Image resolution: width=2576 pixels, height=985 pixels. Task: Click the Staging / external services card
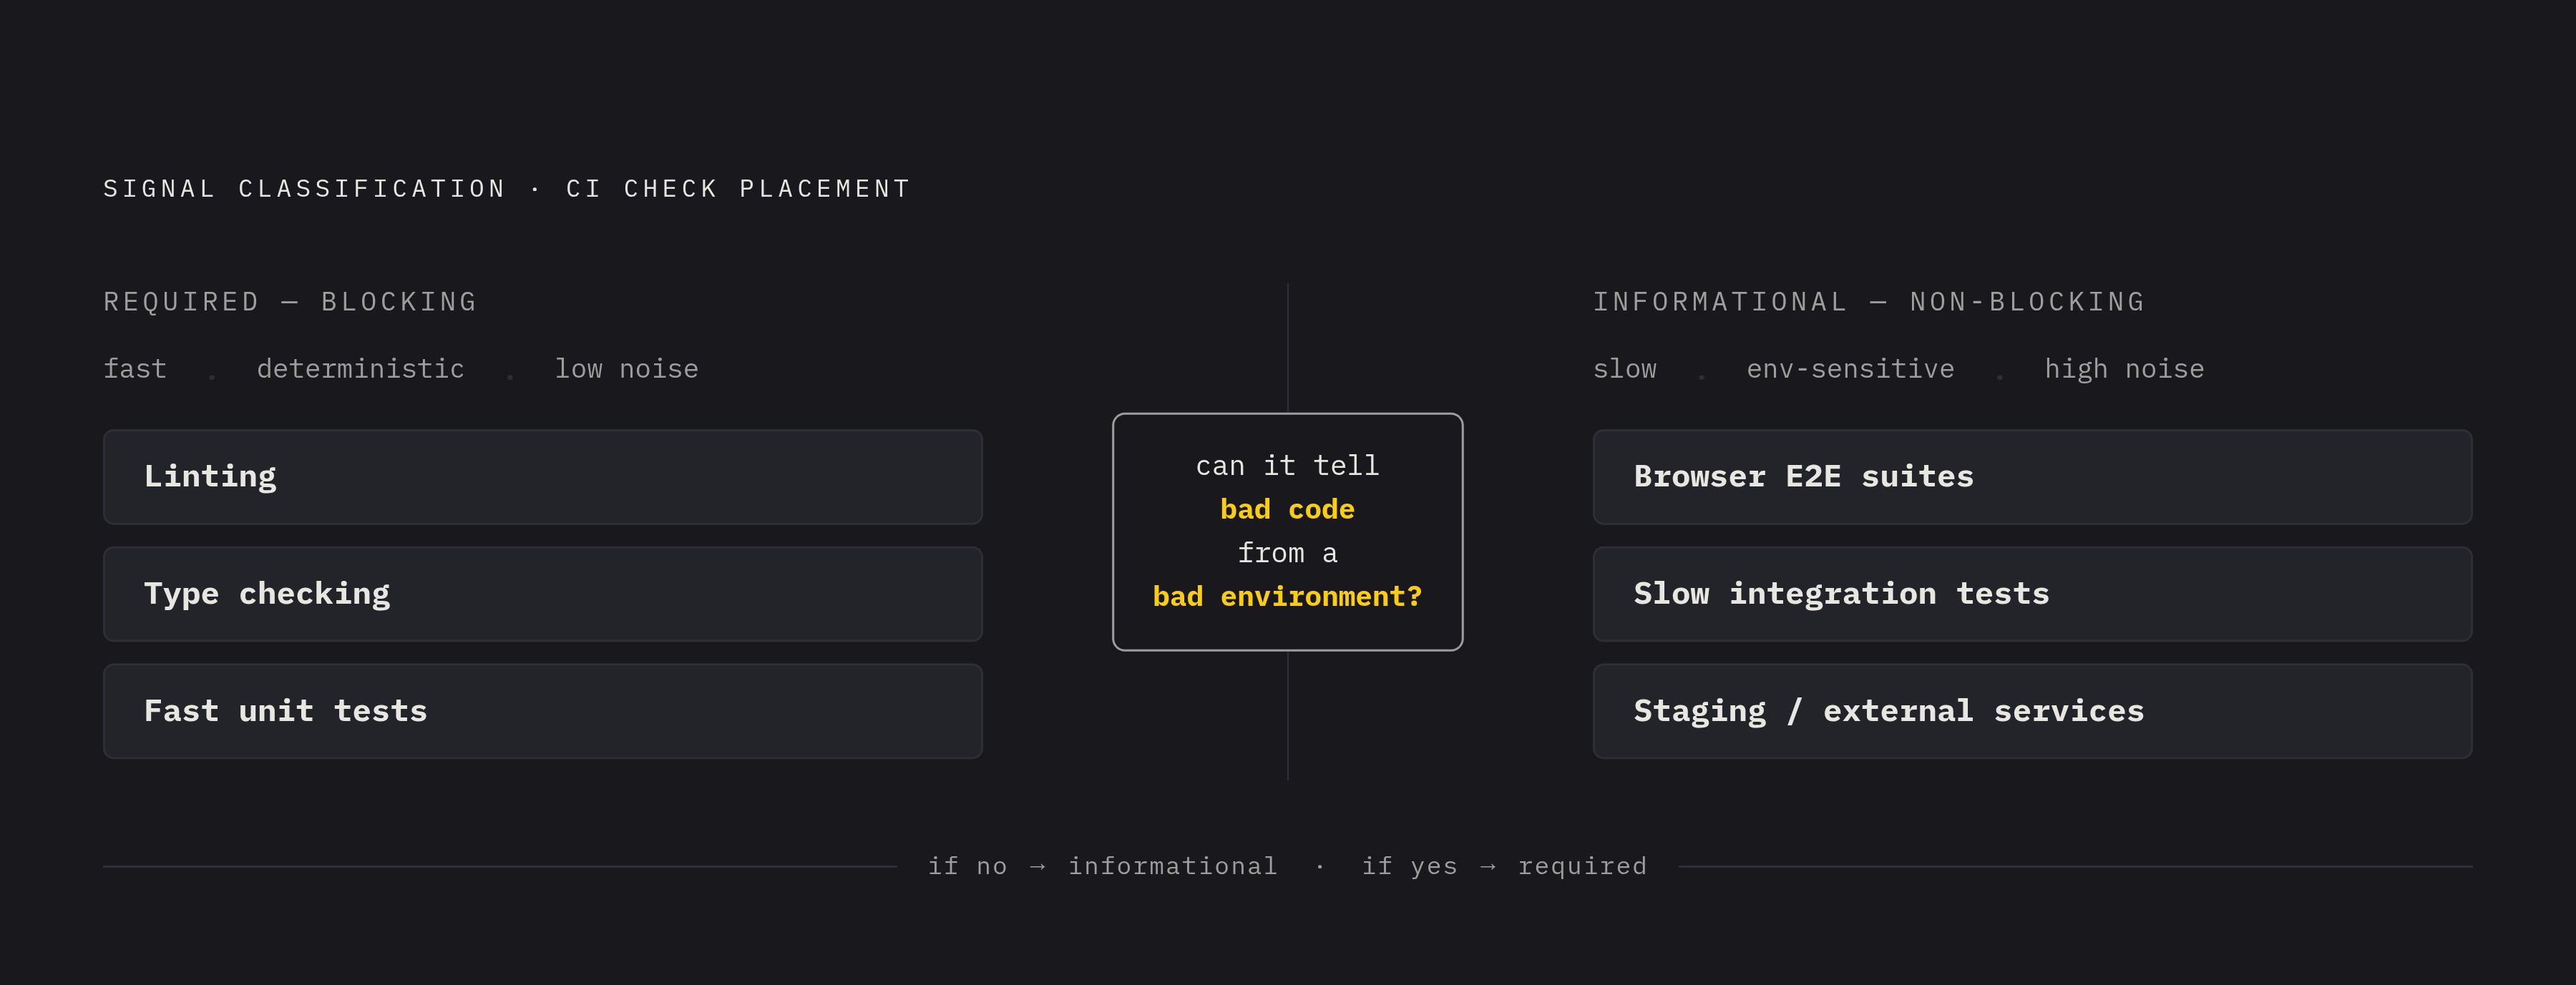click(2032, 711)
